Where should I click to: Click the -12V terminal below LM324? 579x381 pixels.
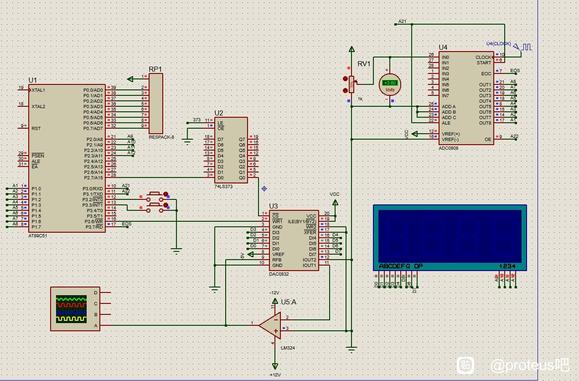(x=275, y=366)
